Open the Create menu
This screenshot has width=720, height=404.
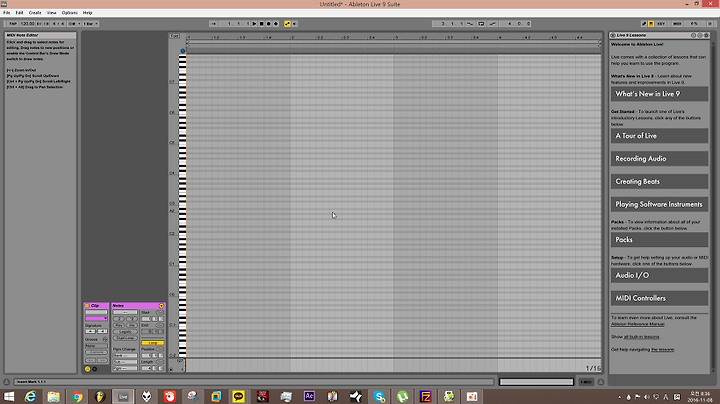35,13
